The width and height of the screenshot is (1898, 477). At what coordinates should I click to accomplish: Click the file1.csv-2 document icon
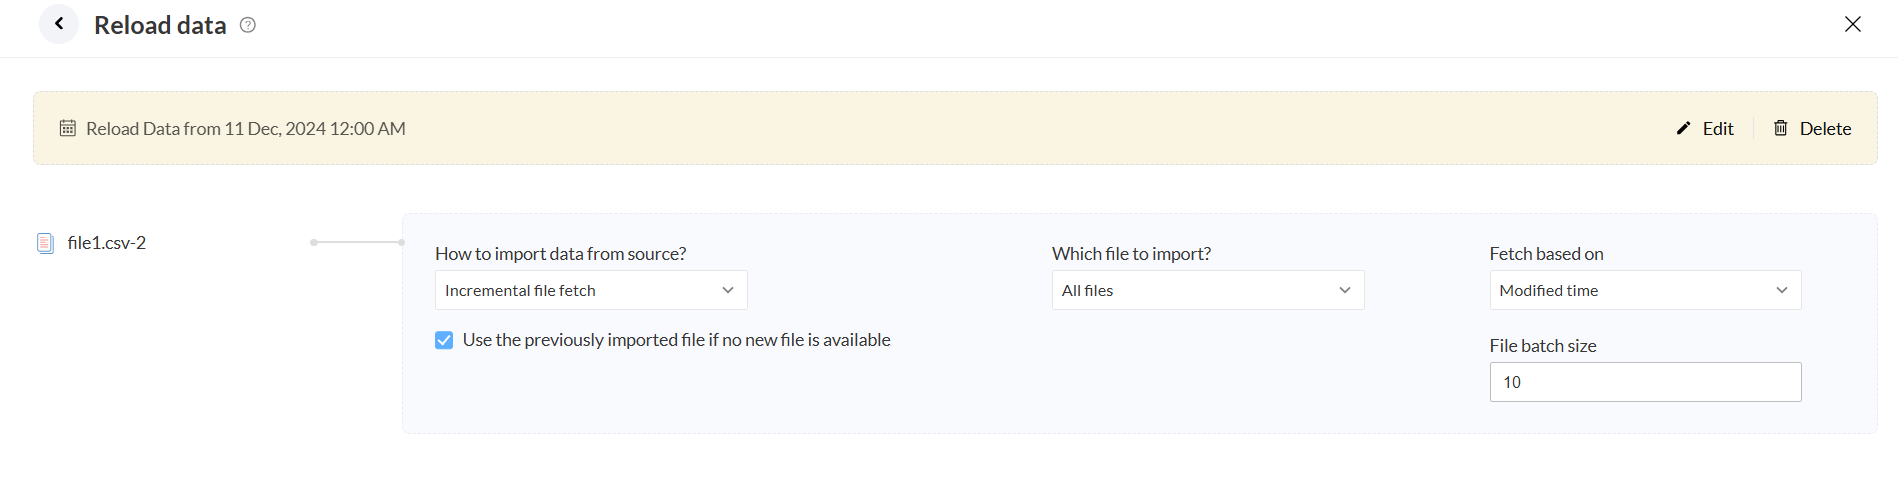(x=45, y=243)
